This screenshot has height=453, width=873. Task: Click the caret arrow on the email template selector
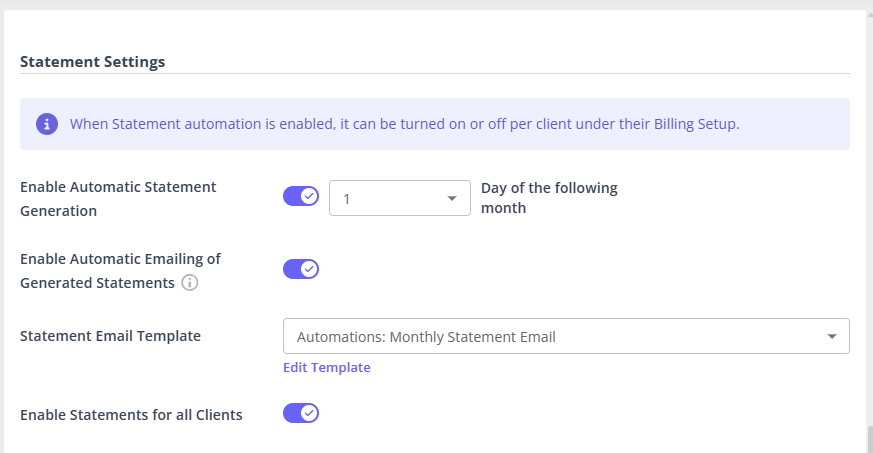(x=831, y=337)
